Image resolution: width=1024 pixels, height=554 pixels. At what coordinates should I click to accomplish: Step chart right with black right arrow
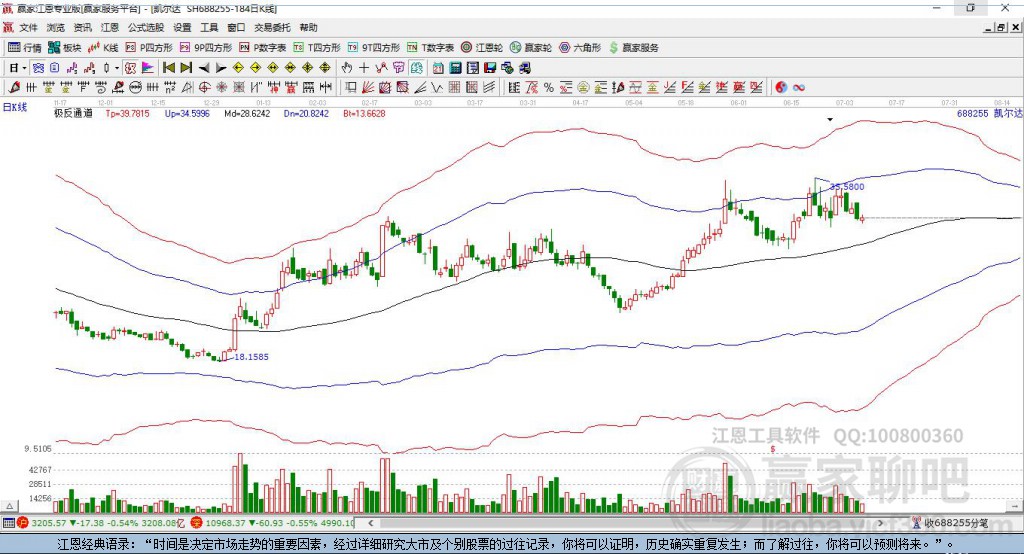coord(221,68)
